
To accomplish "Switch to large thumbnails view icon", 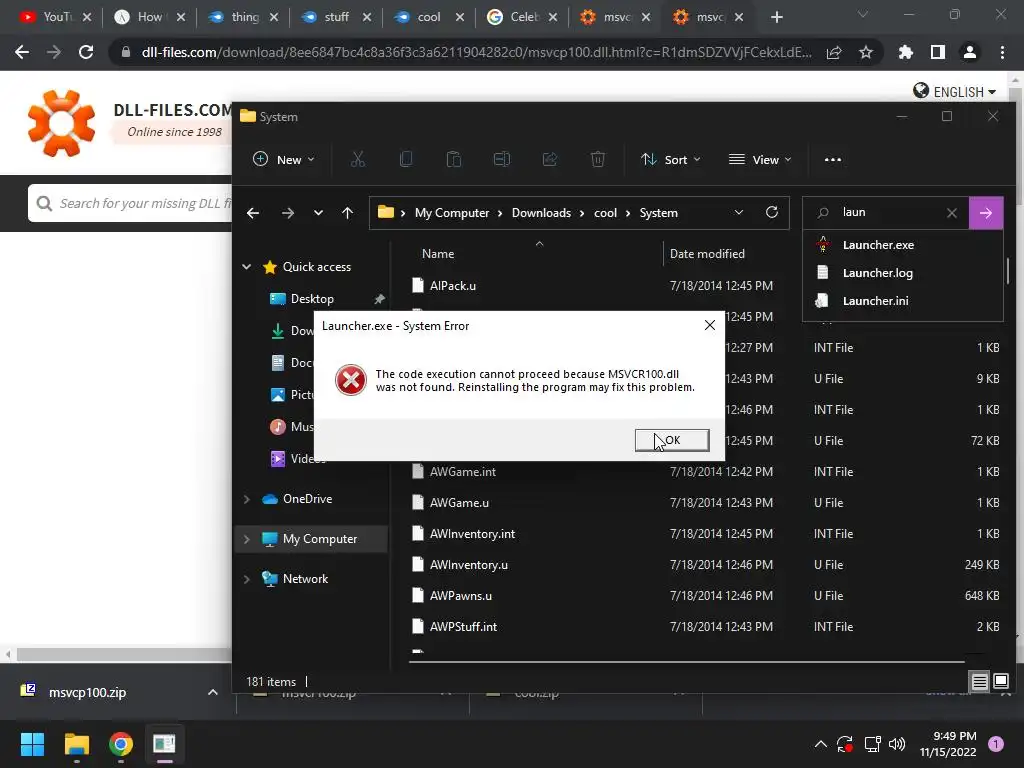I will click(1001, 682).
